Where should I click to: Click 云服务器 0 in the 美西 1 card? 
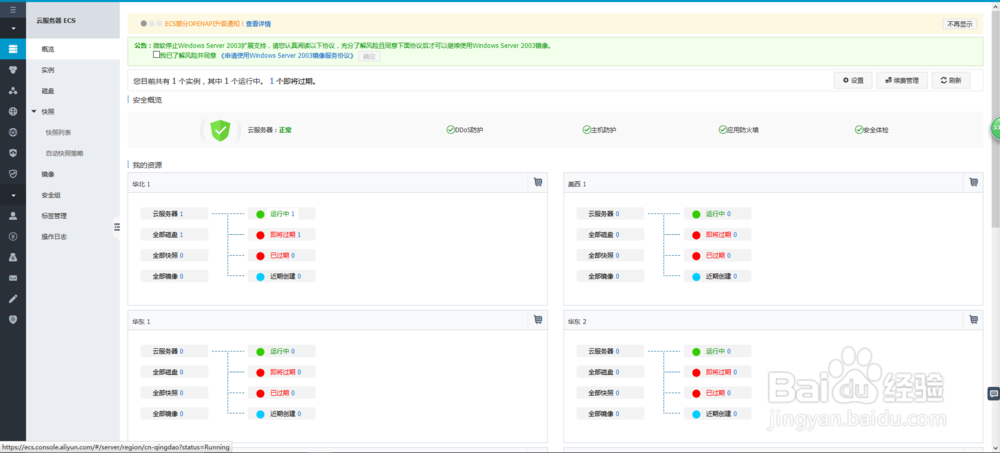610,214
